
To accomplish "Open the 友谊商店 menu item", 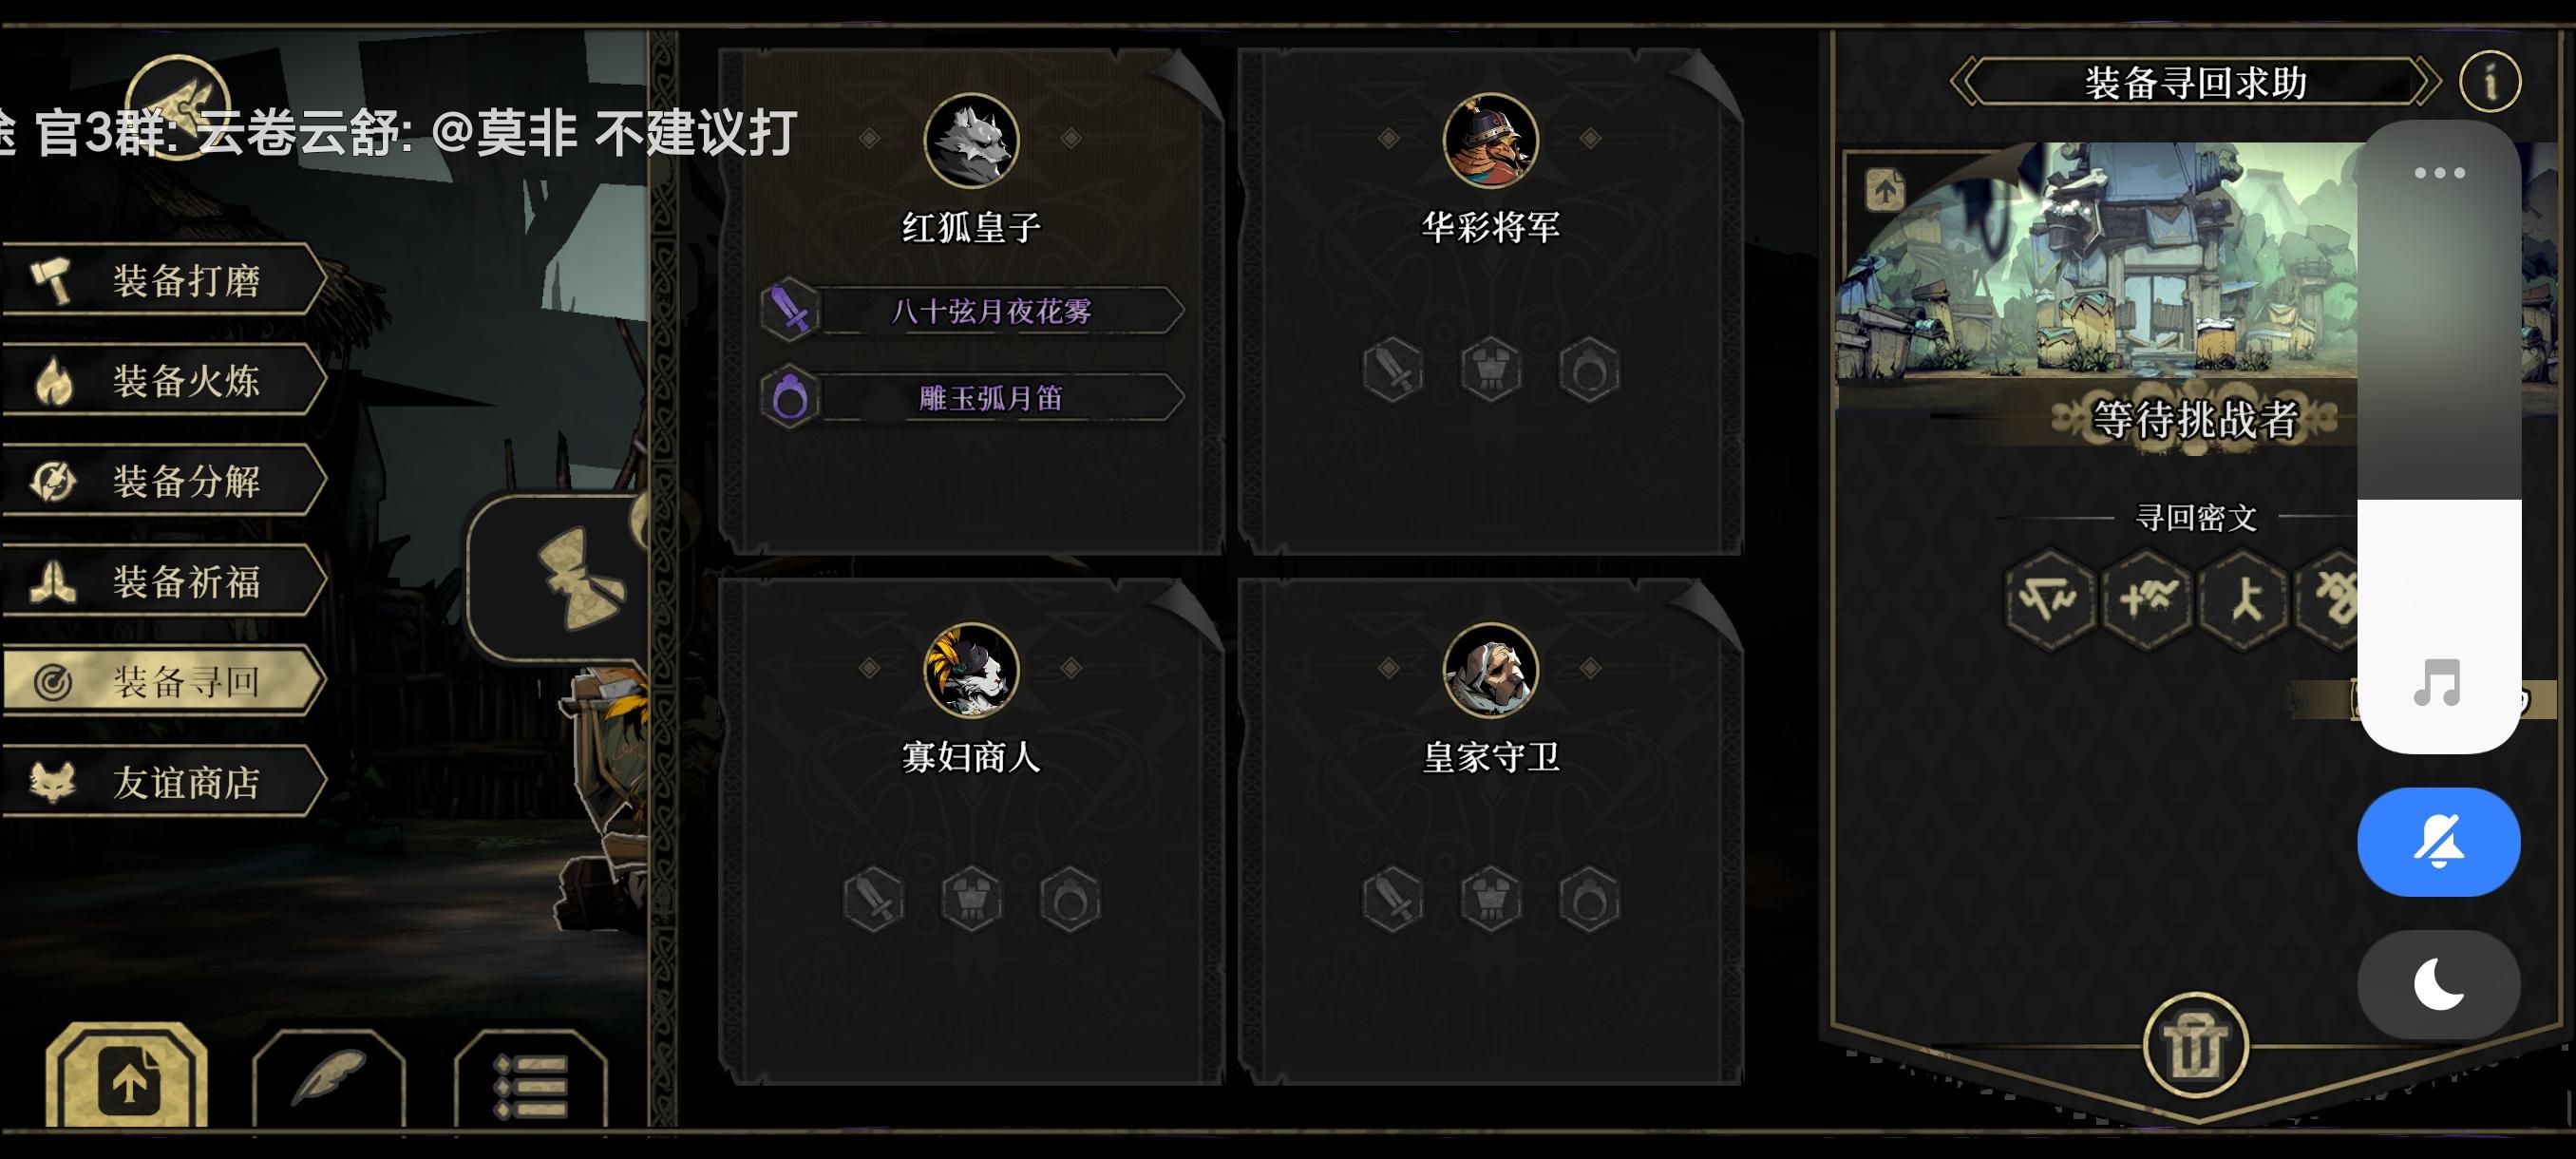I will [164, 782].
